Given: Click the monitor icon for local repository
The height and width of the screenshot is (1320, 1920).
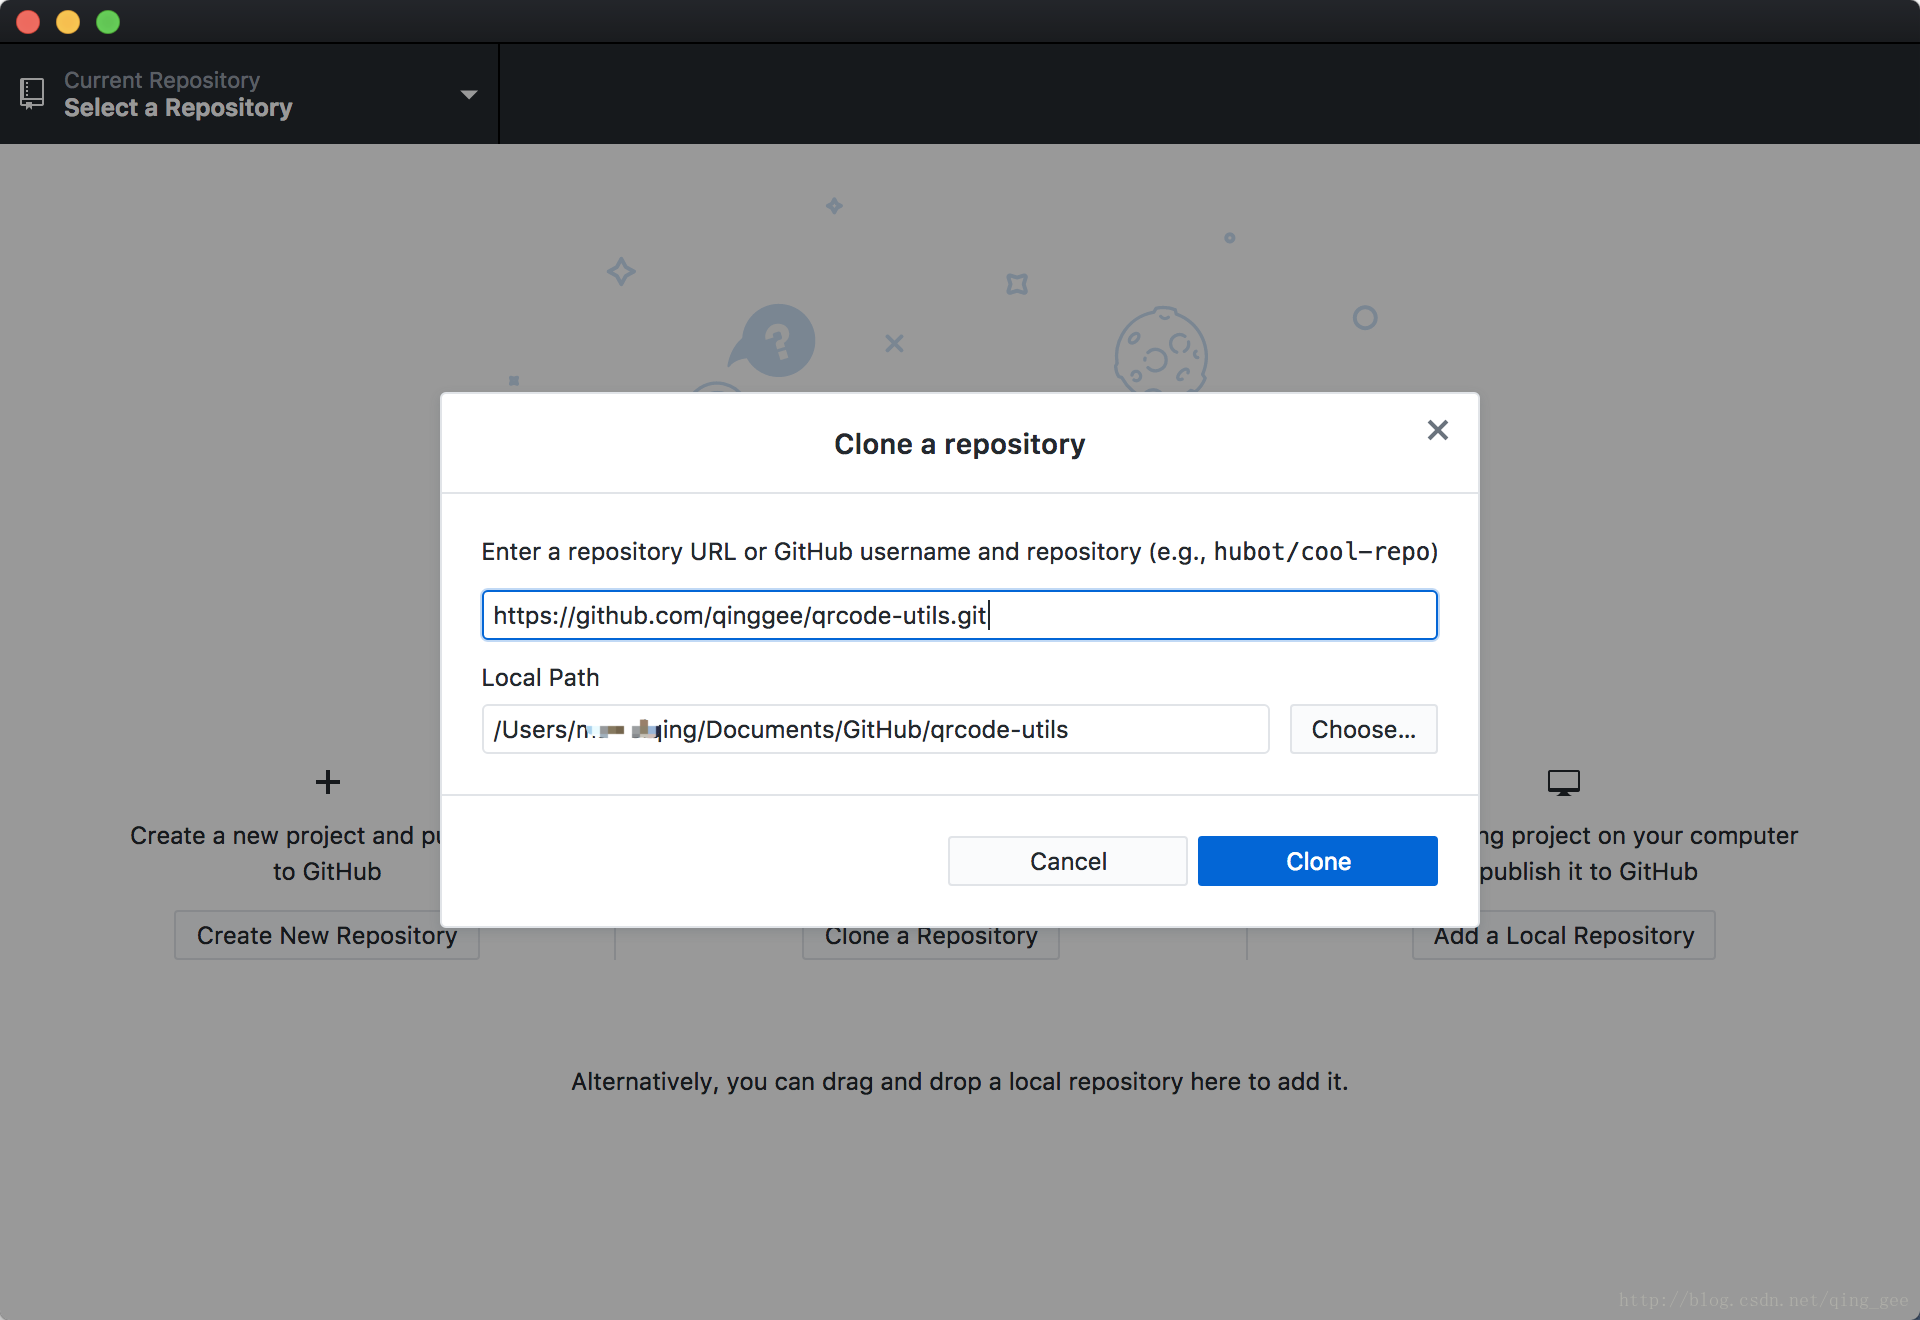Looking at the screenshot, I should [x=1563, y=782].
